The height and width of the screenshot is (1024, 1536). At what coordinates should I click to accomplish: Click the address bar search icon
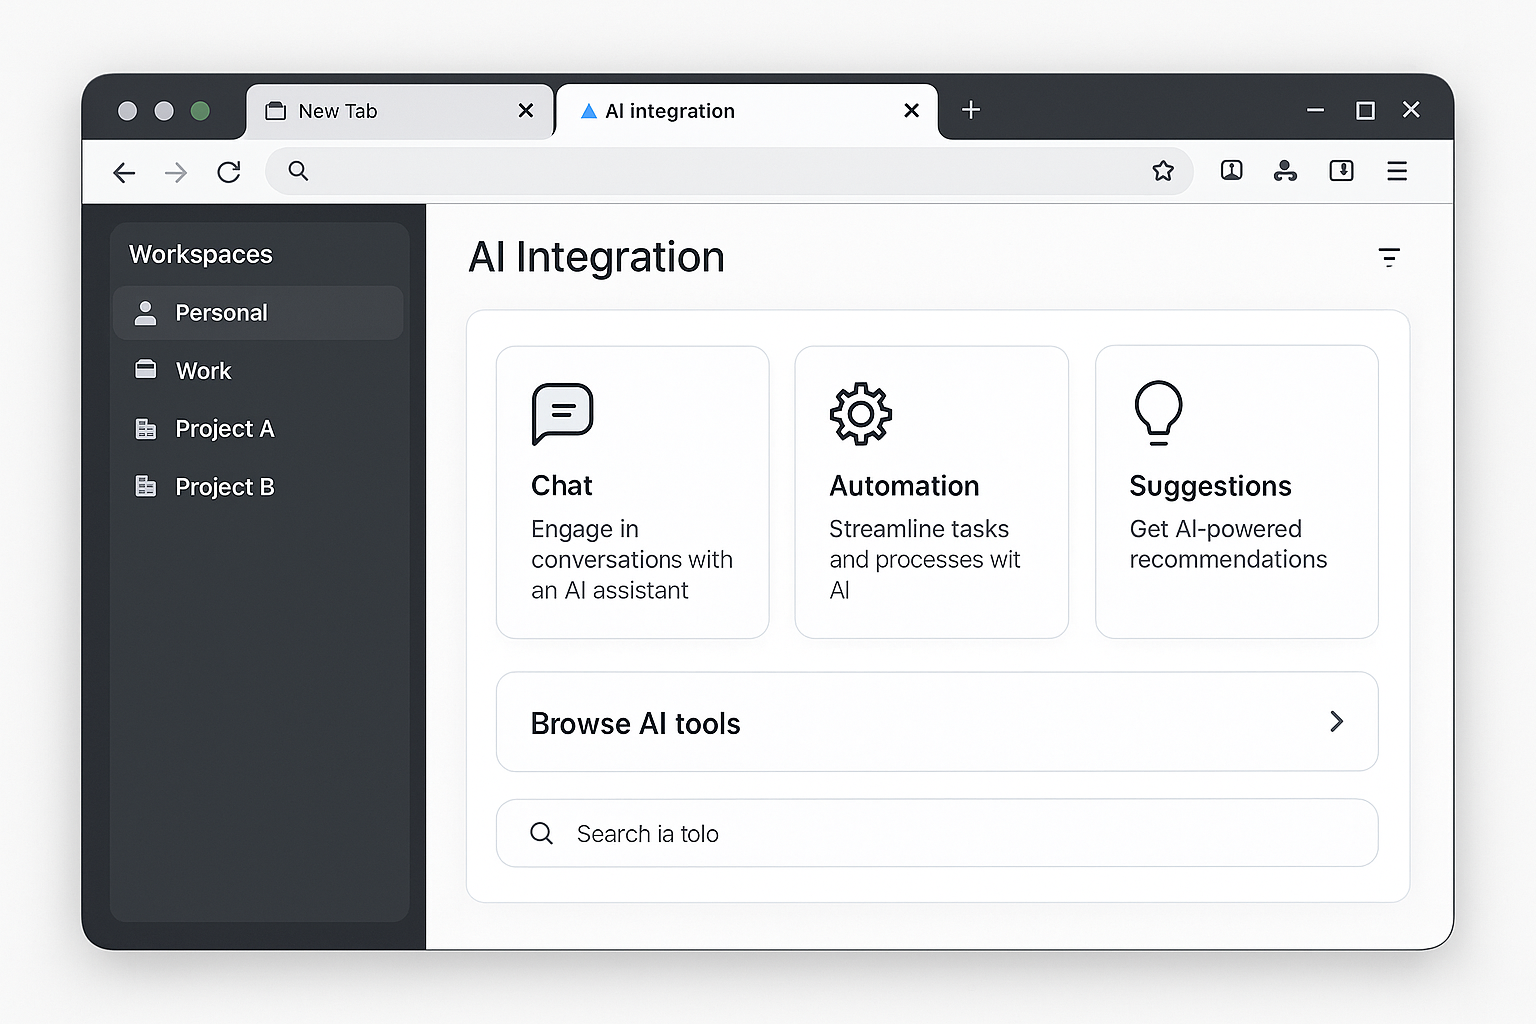[x=298, y=171]
